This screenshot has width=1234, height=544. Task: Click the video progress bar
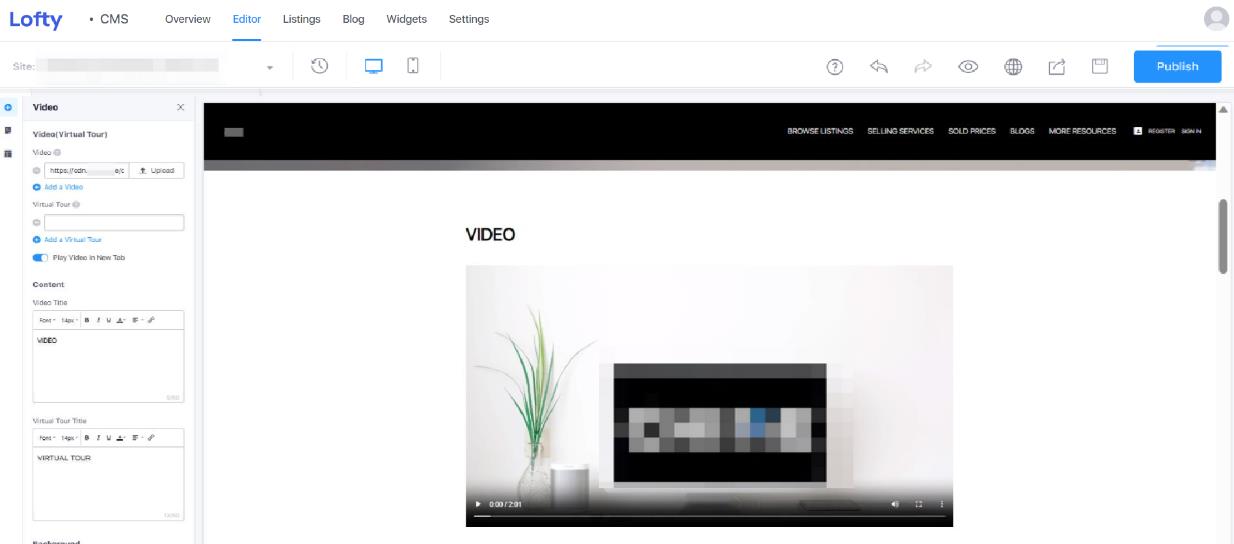click(x=709, y=516)
